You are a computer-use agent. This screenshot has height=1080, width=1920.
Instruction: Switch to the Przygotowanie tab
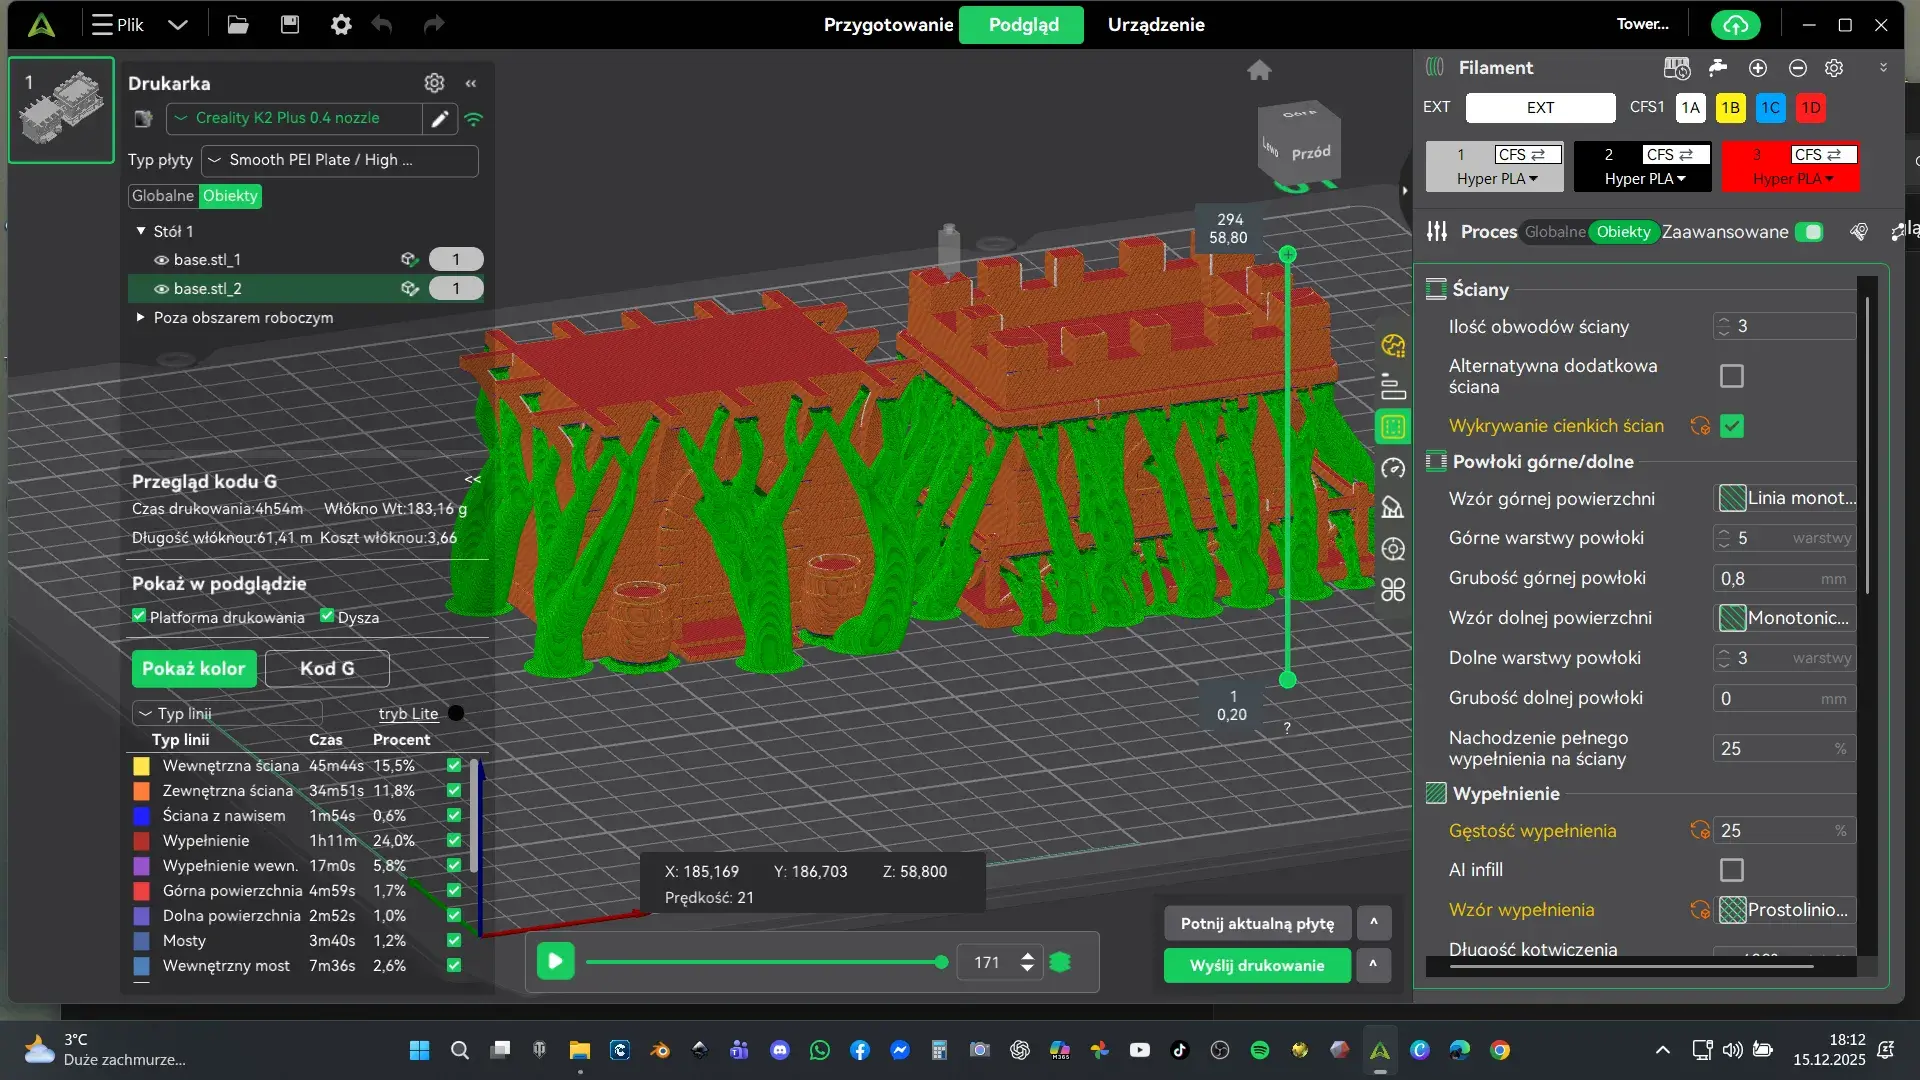pos(888,25)
